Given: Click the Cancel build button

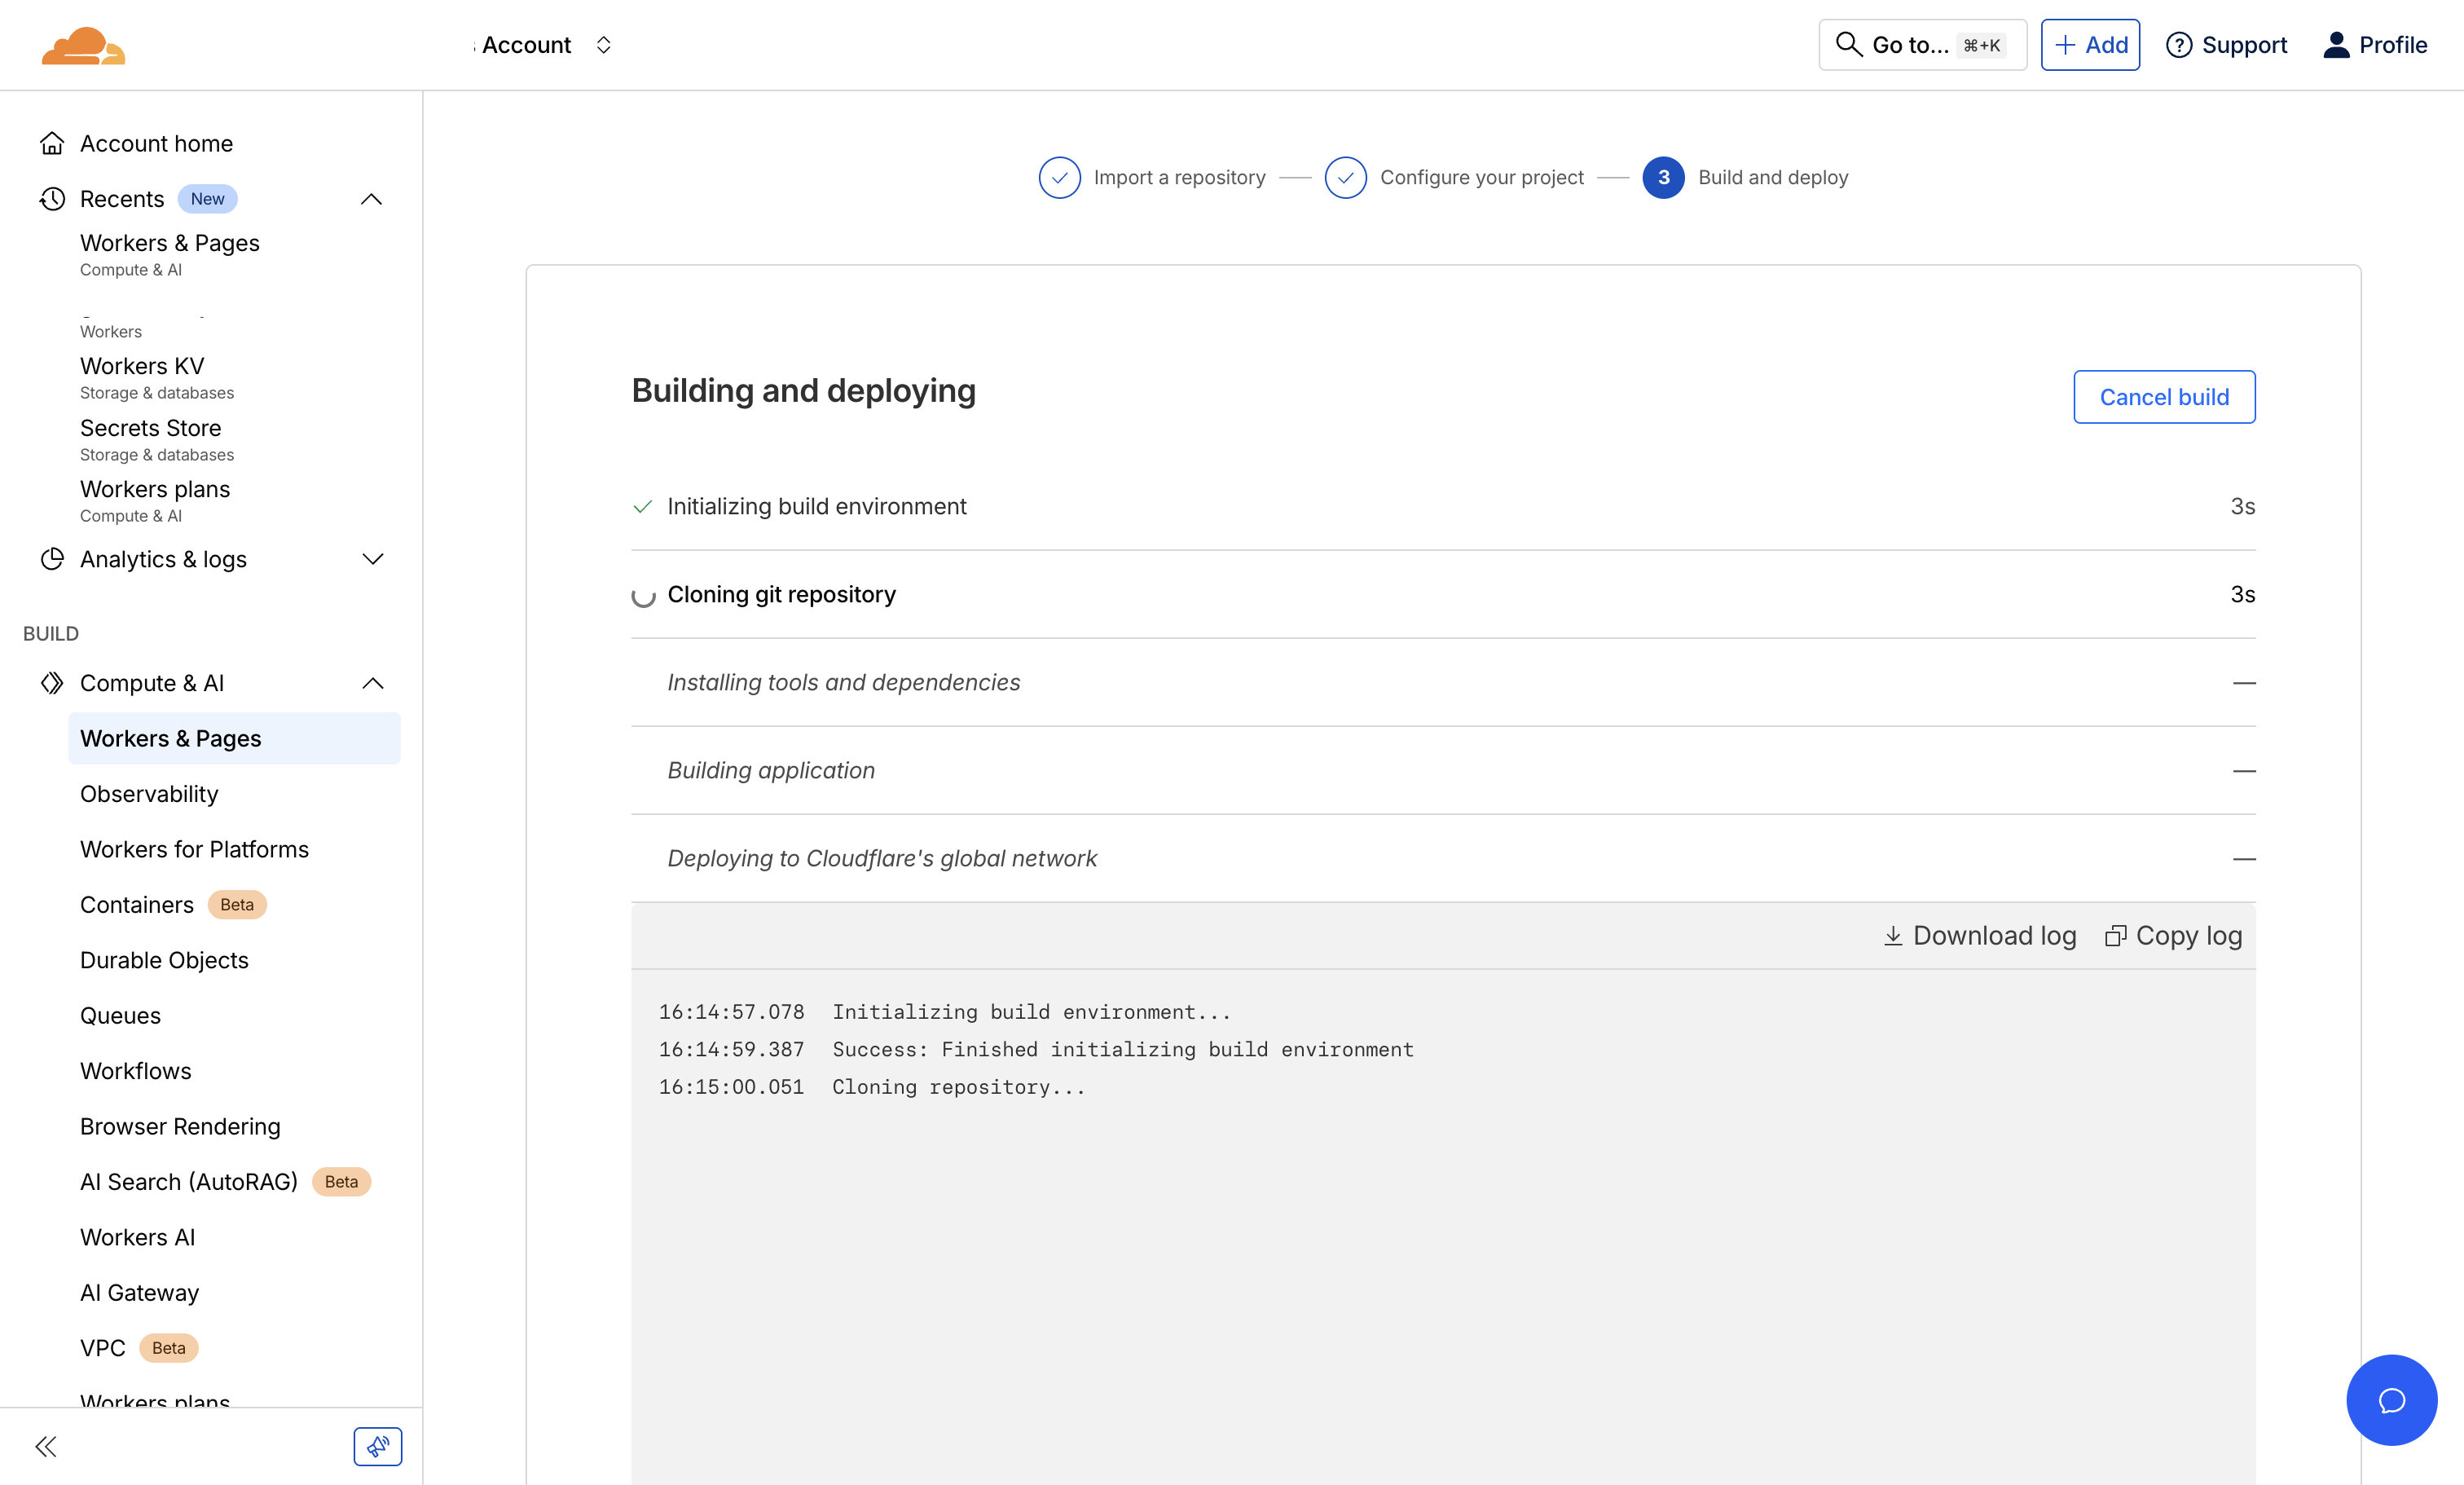Looking at the screenshot, I should (x=2164, y=396).
